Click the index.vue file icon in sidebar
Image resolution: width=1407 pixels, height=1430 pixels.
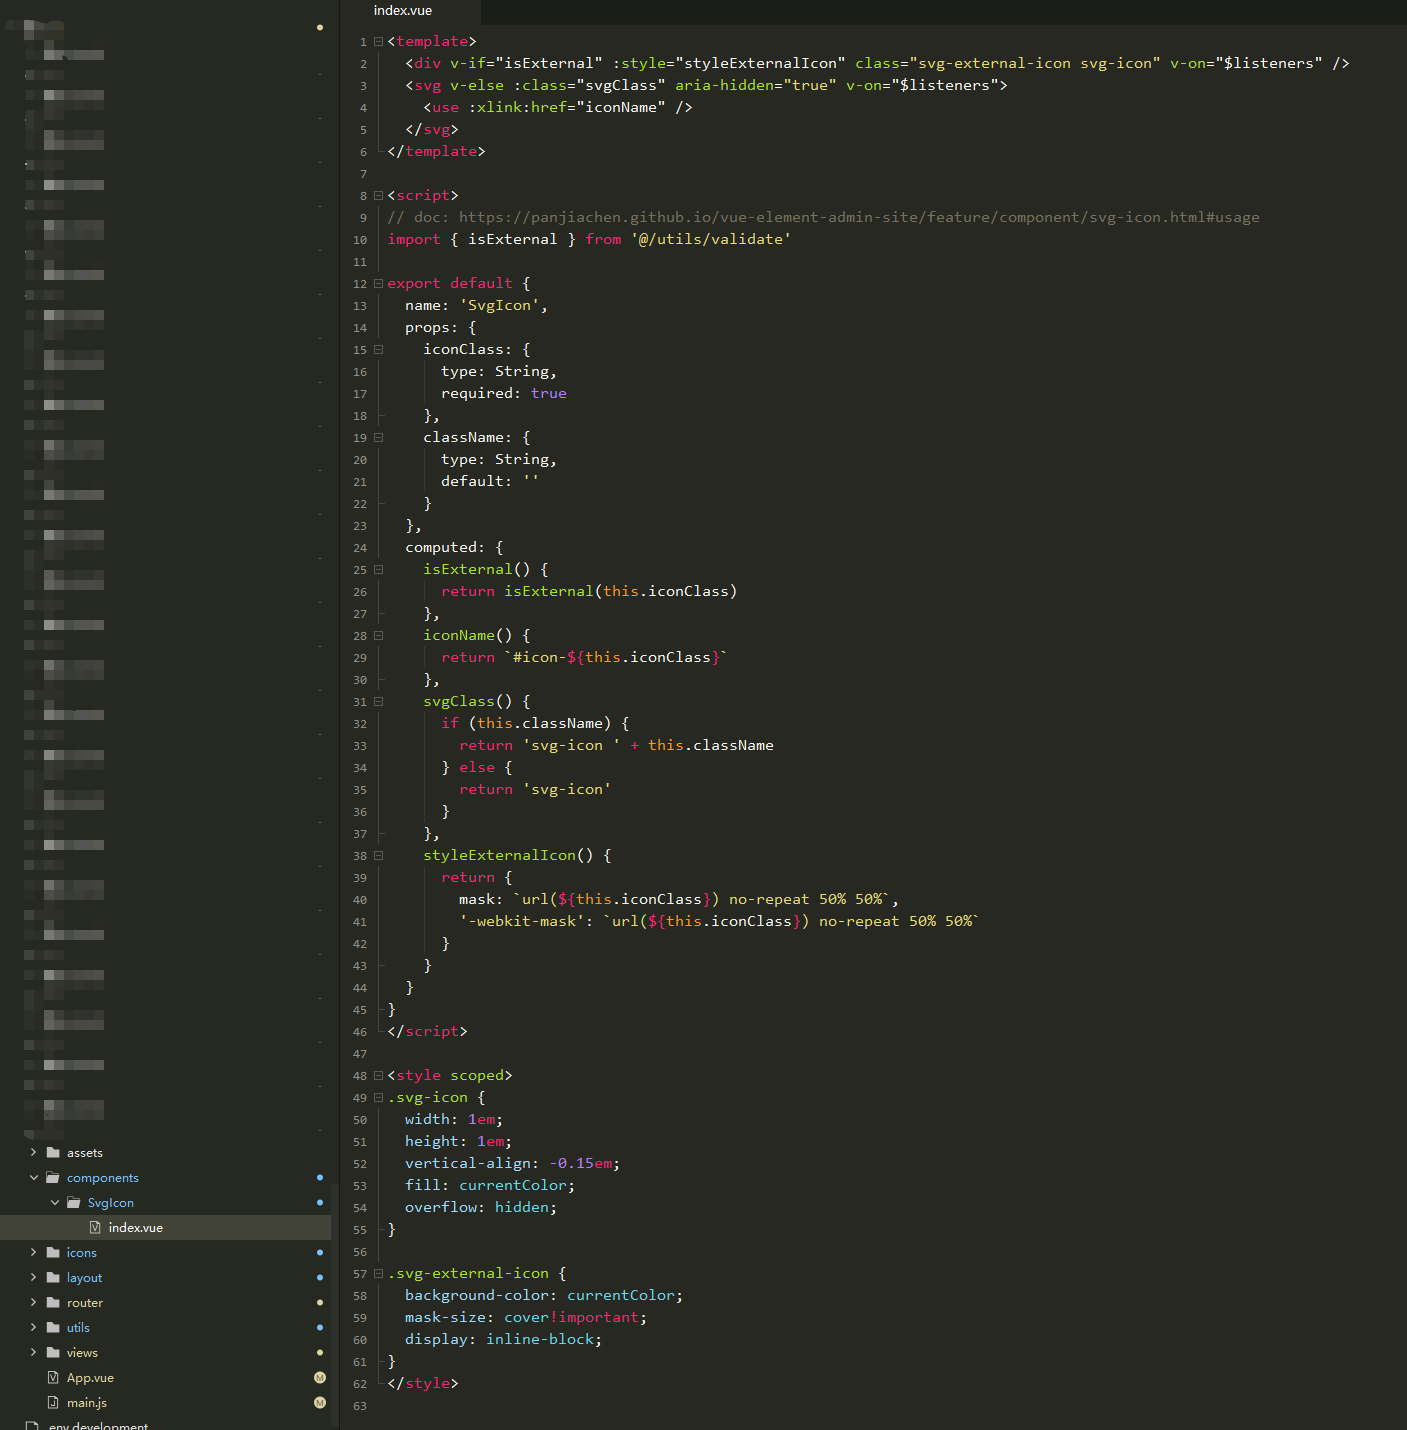95,1228
